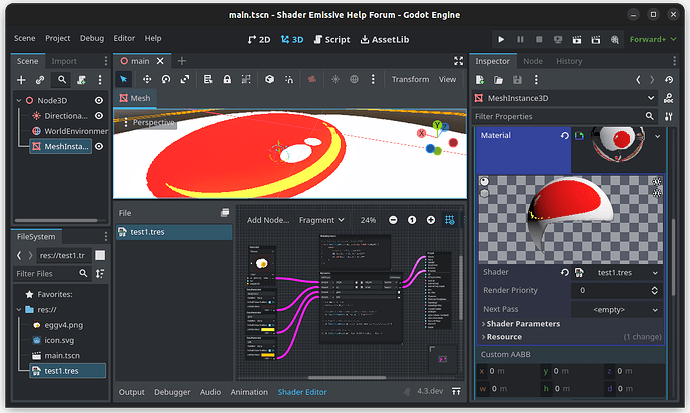Screen dimensions: 690x413
Task: Stop the running project
Action: click(x=539, y=40)
